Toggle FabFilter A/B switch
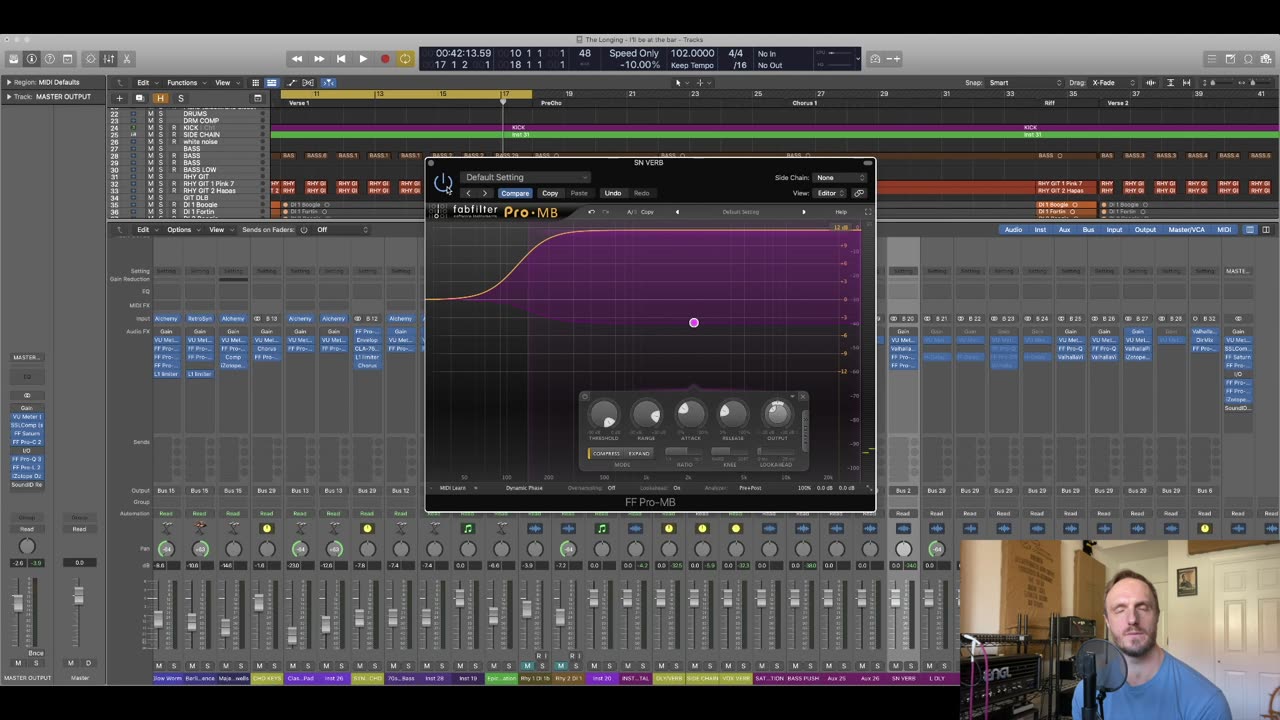1280x720 pixels. [x=630, y=212]
